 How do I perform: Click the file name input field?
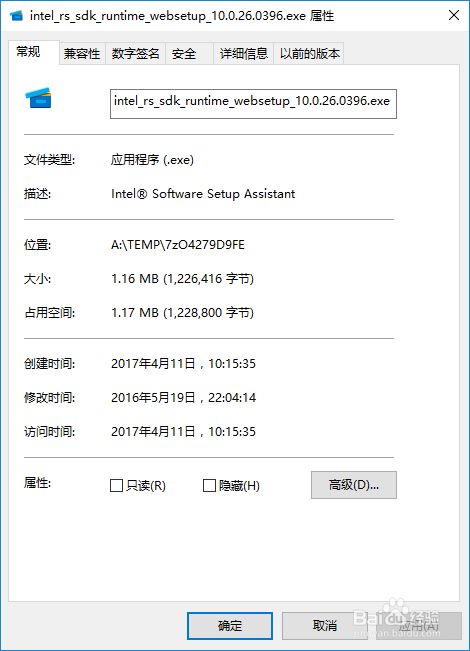point(253,104)
